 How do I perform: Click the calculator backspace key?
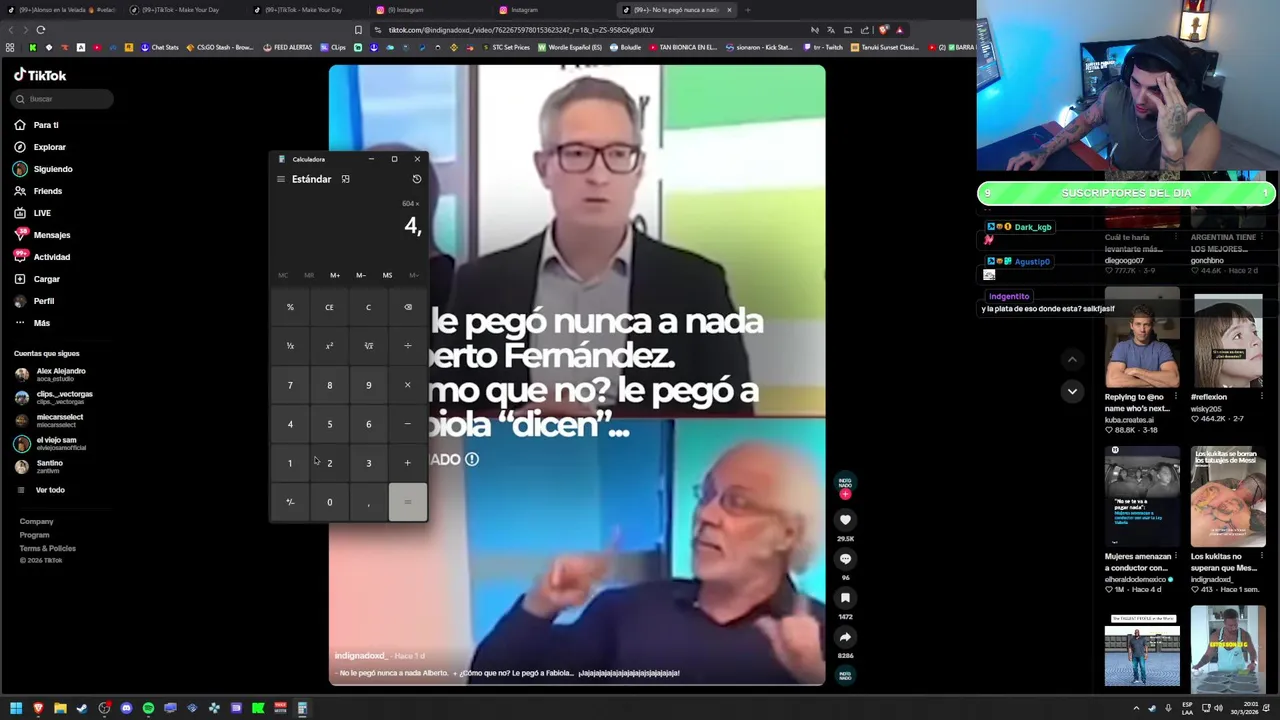click(x=407, y=307)
